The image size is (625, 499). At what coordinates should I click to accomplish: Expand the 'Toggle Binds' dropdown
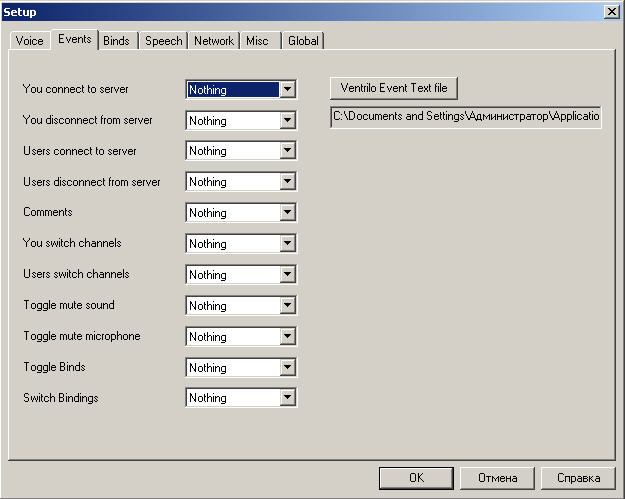point(288,368)
